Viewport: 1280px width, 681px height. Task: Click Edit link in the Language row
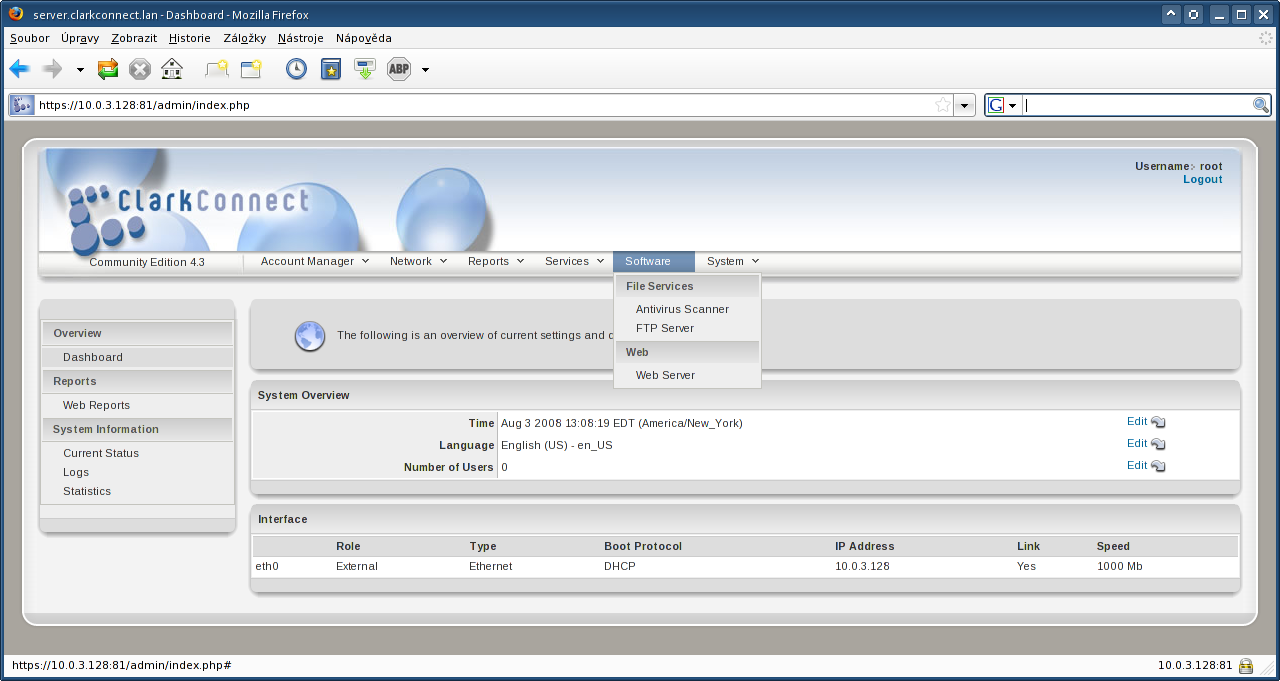(x=1137, y=444)
